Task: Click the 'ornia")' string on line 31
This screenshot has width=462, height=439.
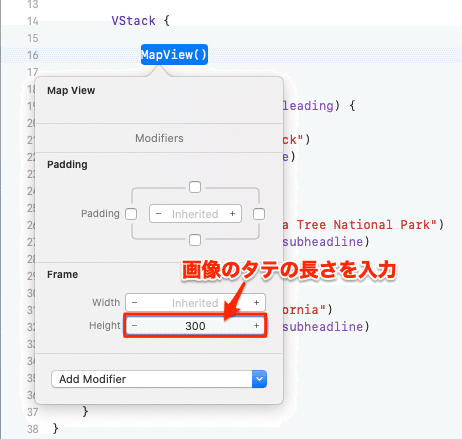Action: coord(307,310)
